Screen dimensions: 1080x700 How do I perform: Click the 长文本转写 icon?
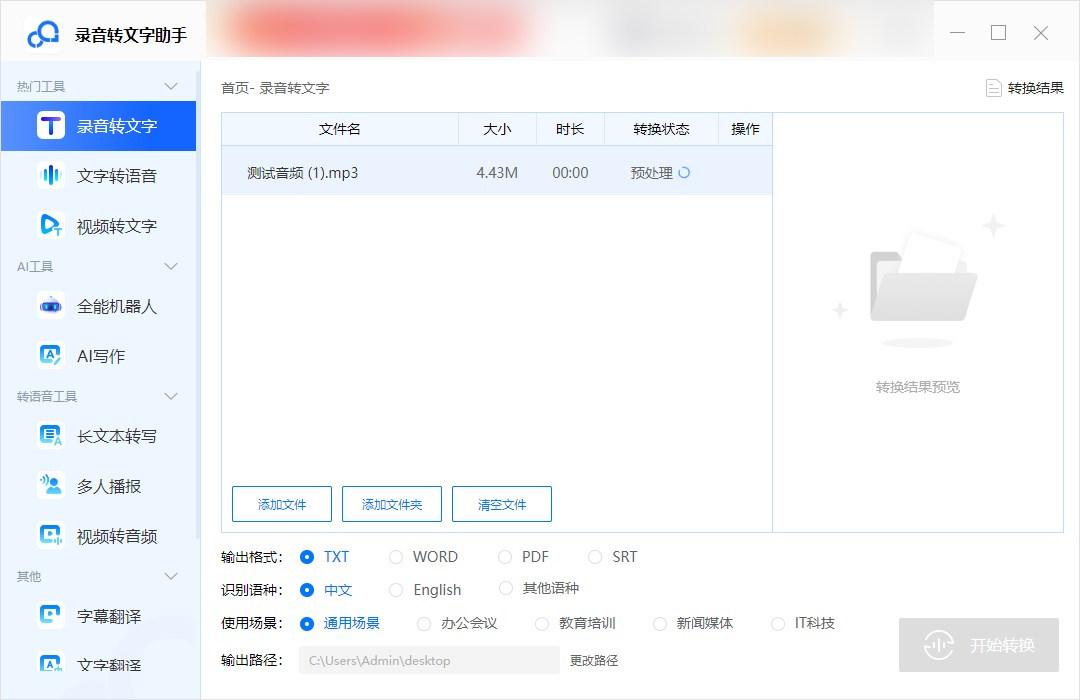click(x=50, y=435)
